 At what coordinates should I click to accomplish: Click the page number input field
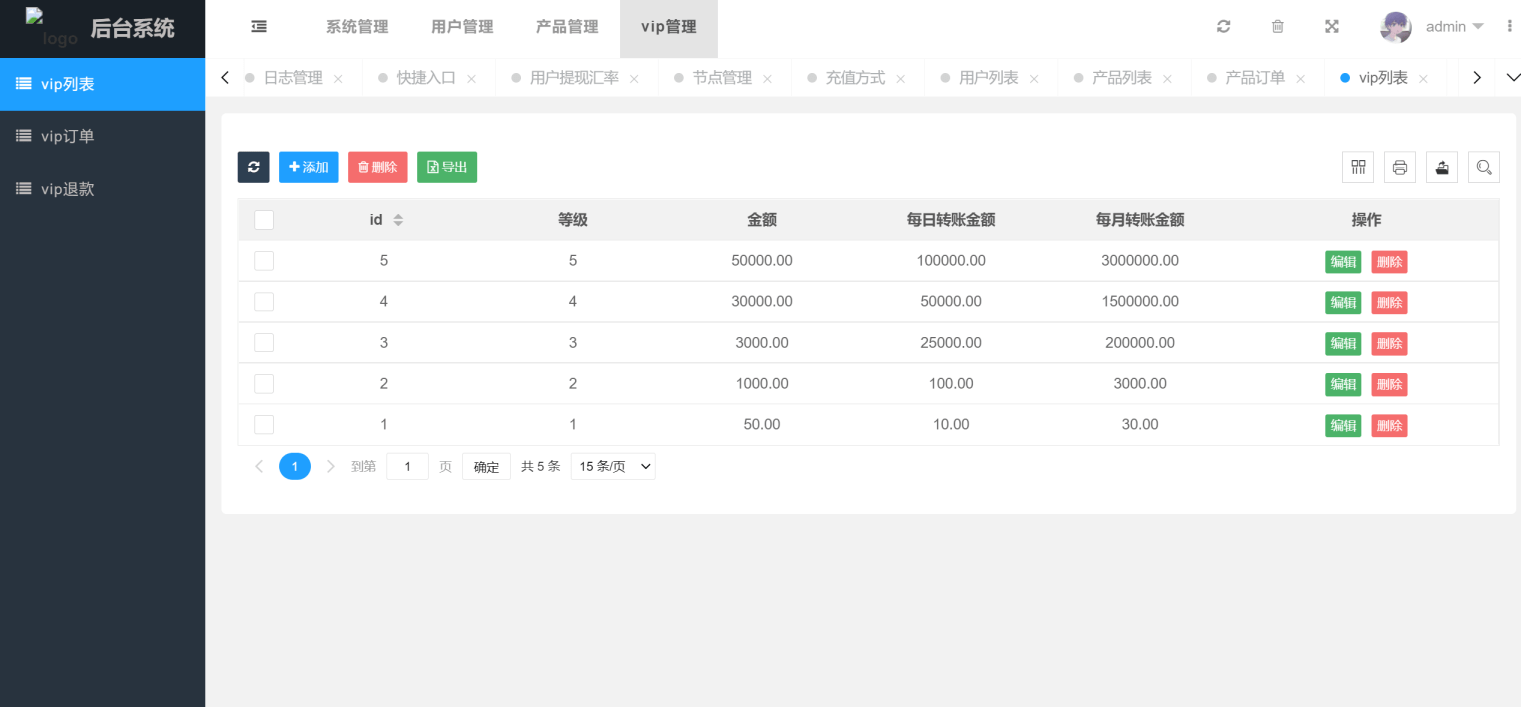(x=407, y=466)
